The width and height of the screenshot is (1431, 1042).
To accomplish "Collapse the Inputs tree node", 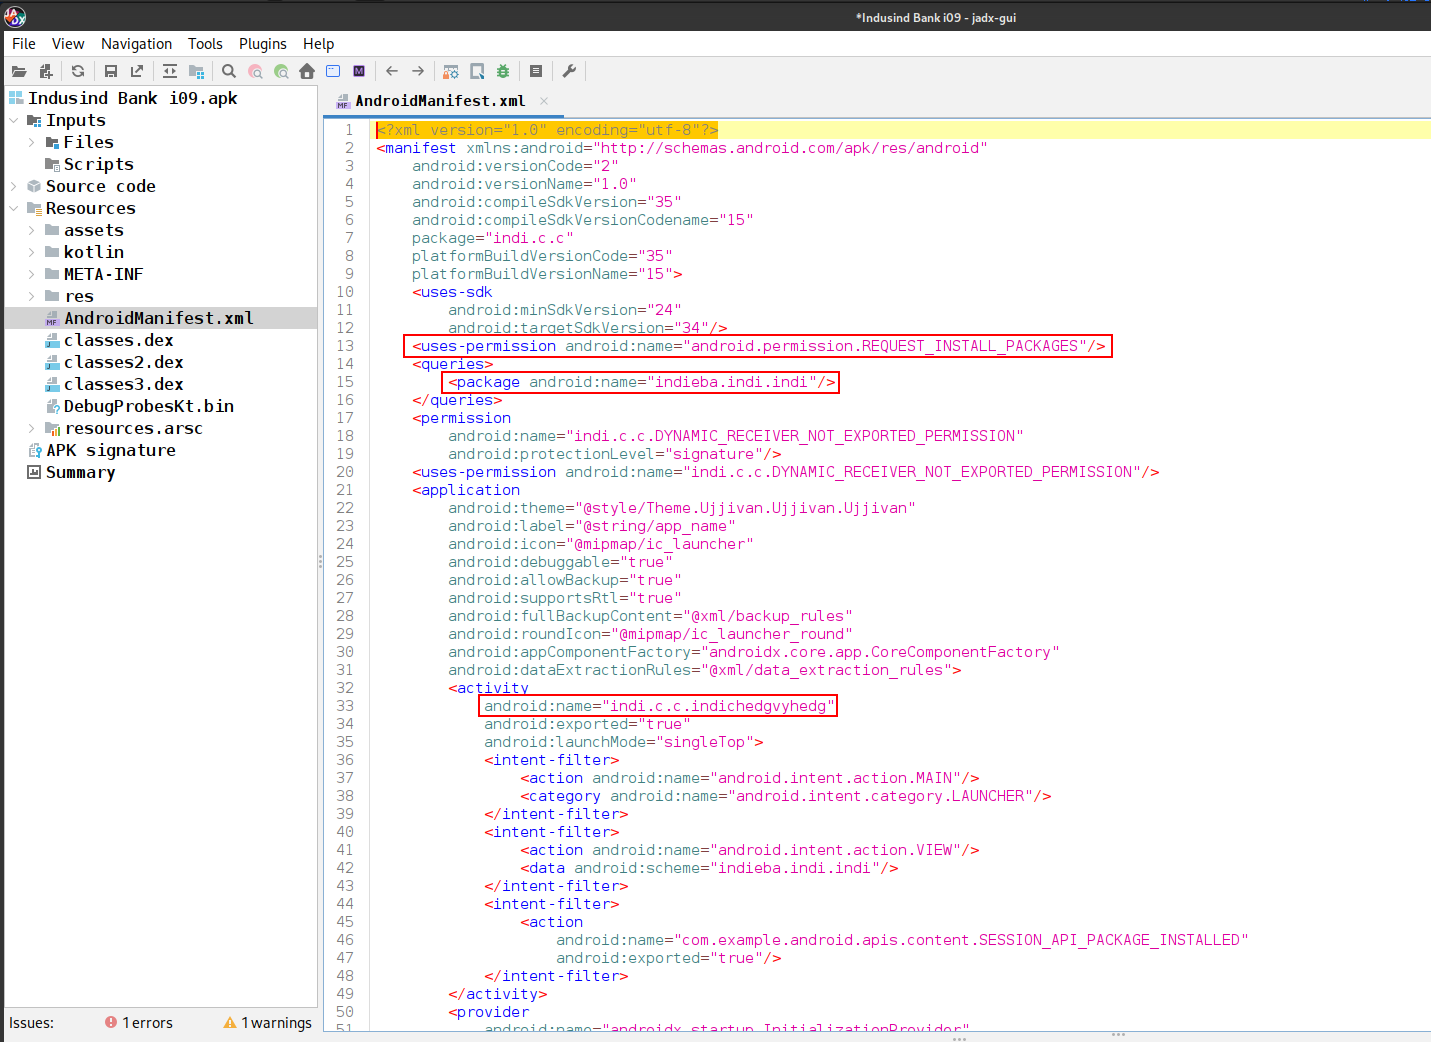I will [14, 120].
